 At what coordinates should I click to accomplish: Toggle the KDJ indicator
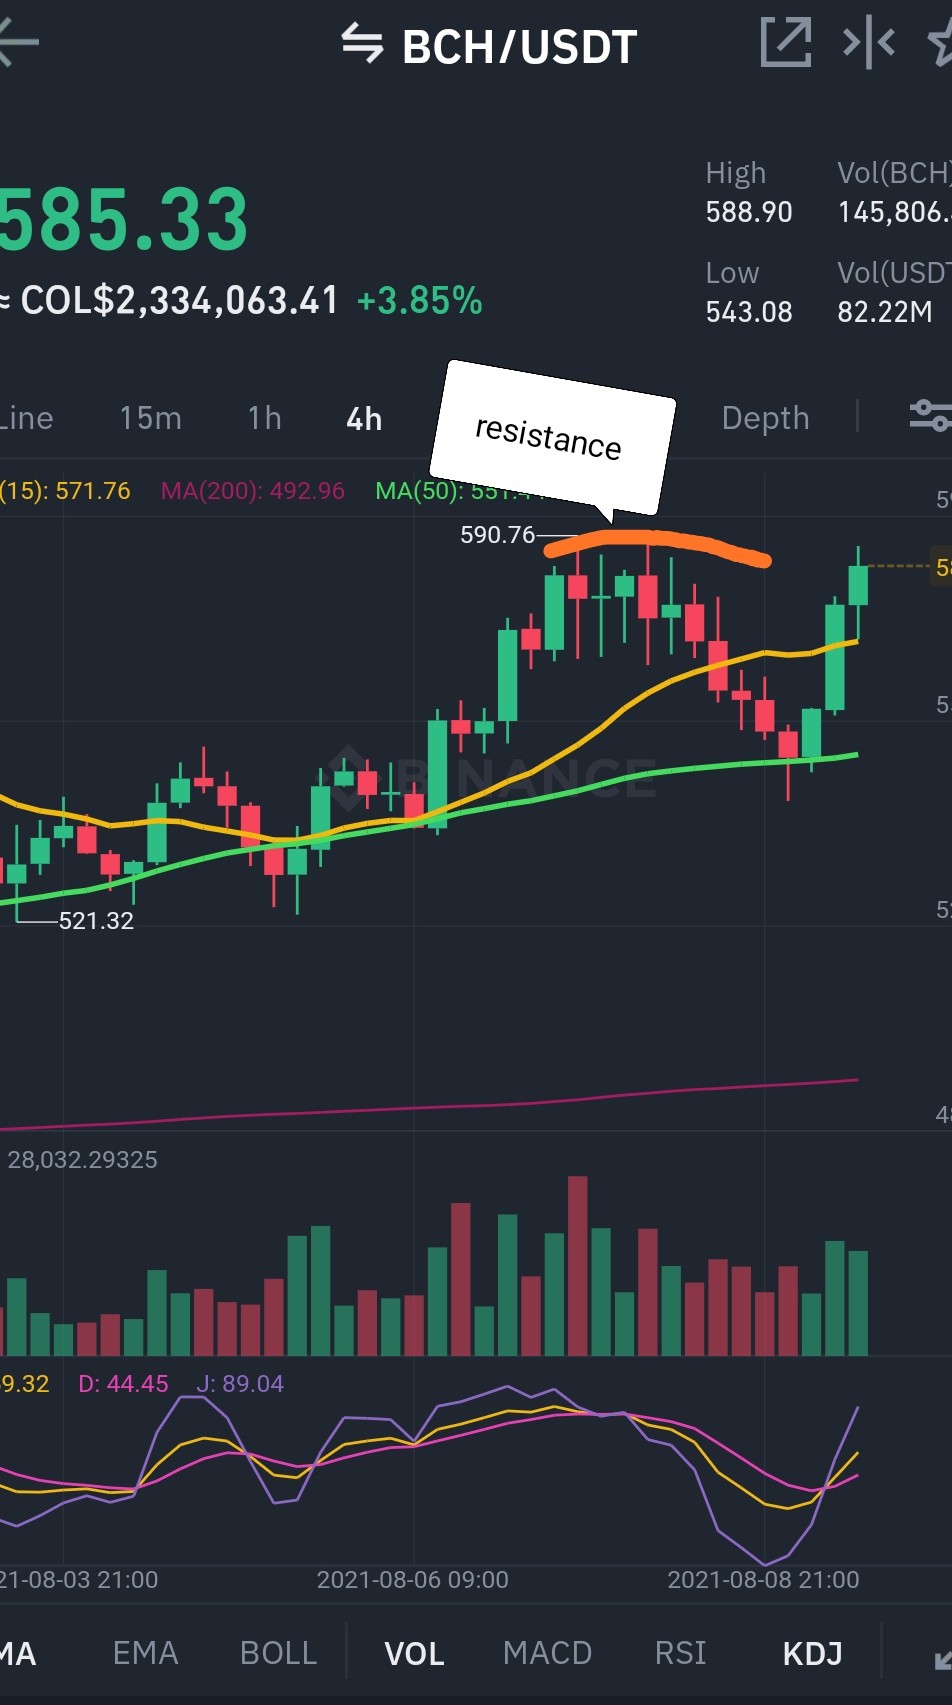click(812, 1654)
